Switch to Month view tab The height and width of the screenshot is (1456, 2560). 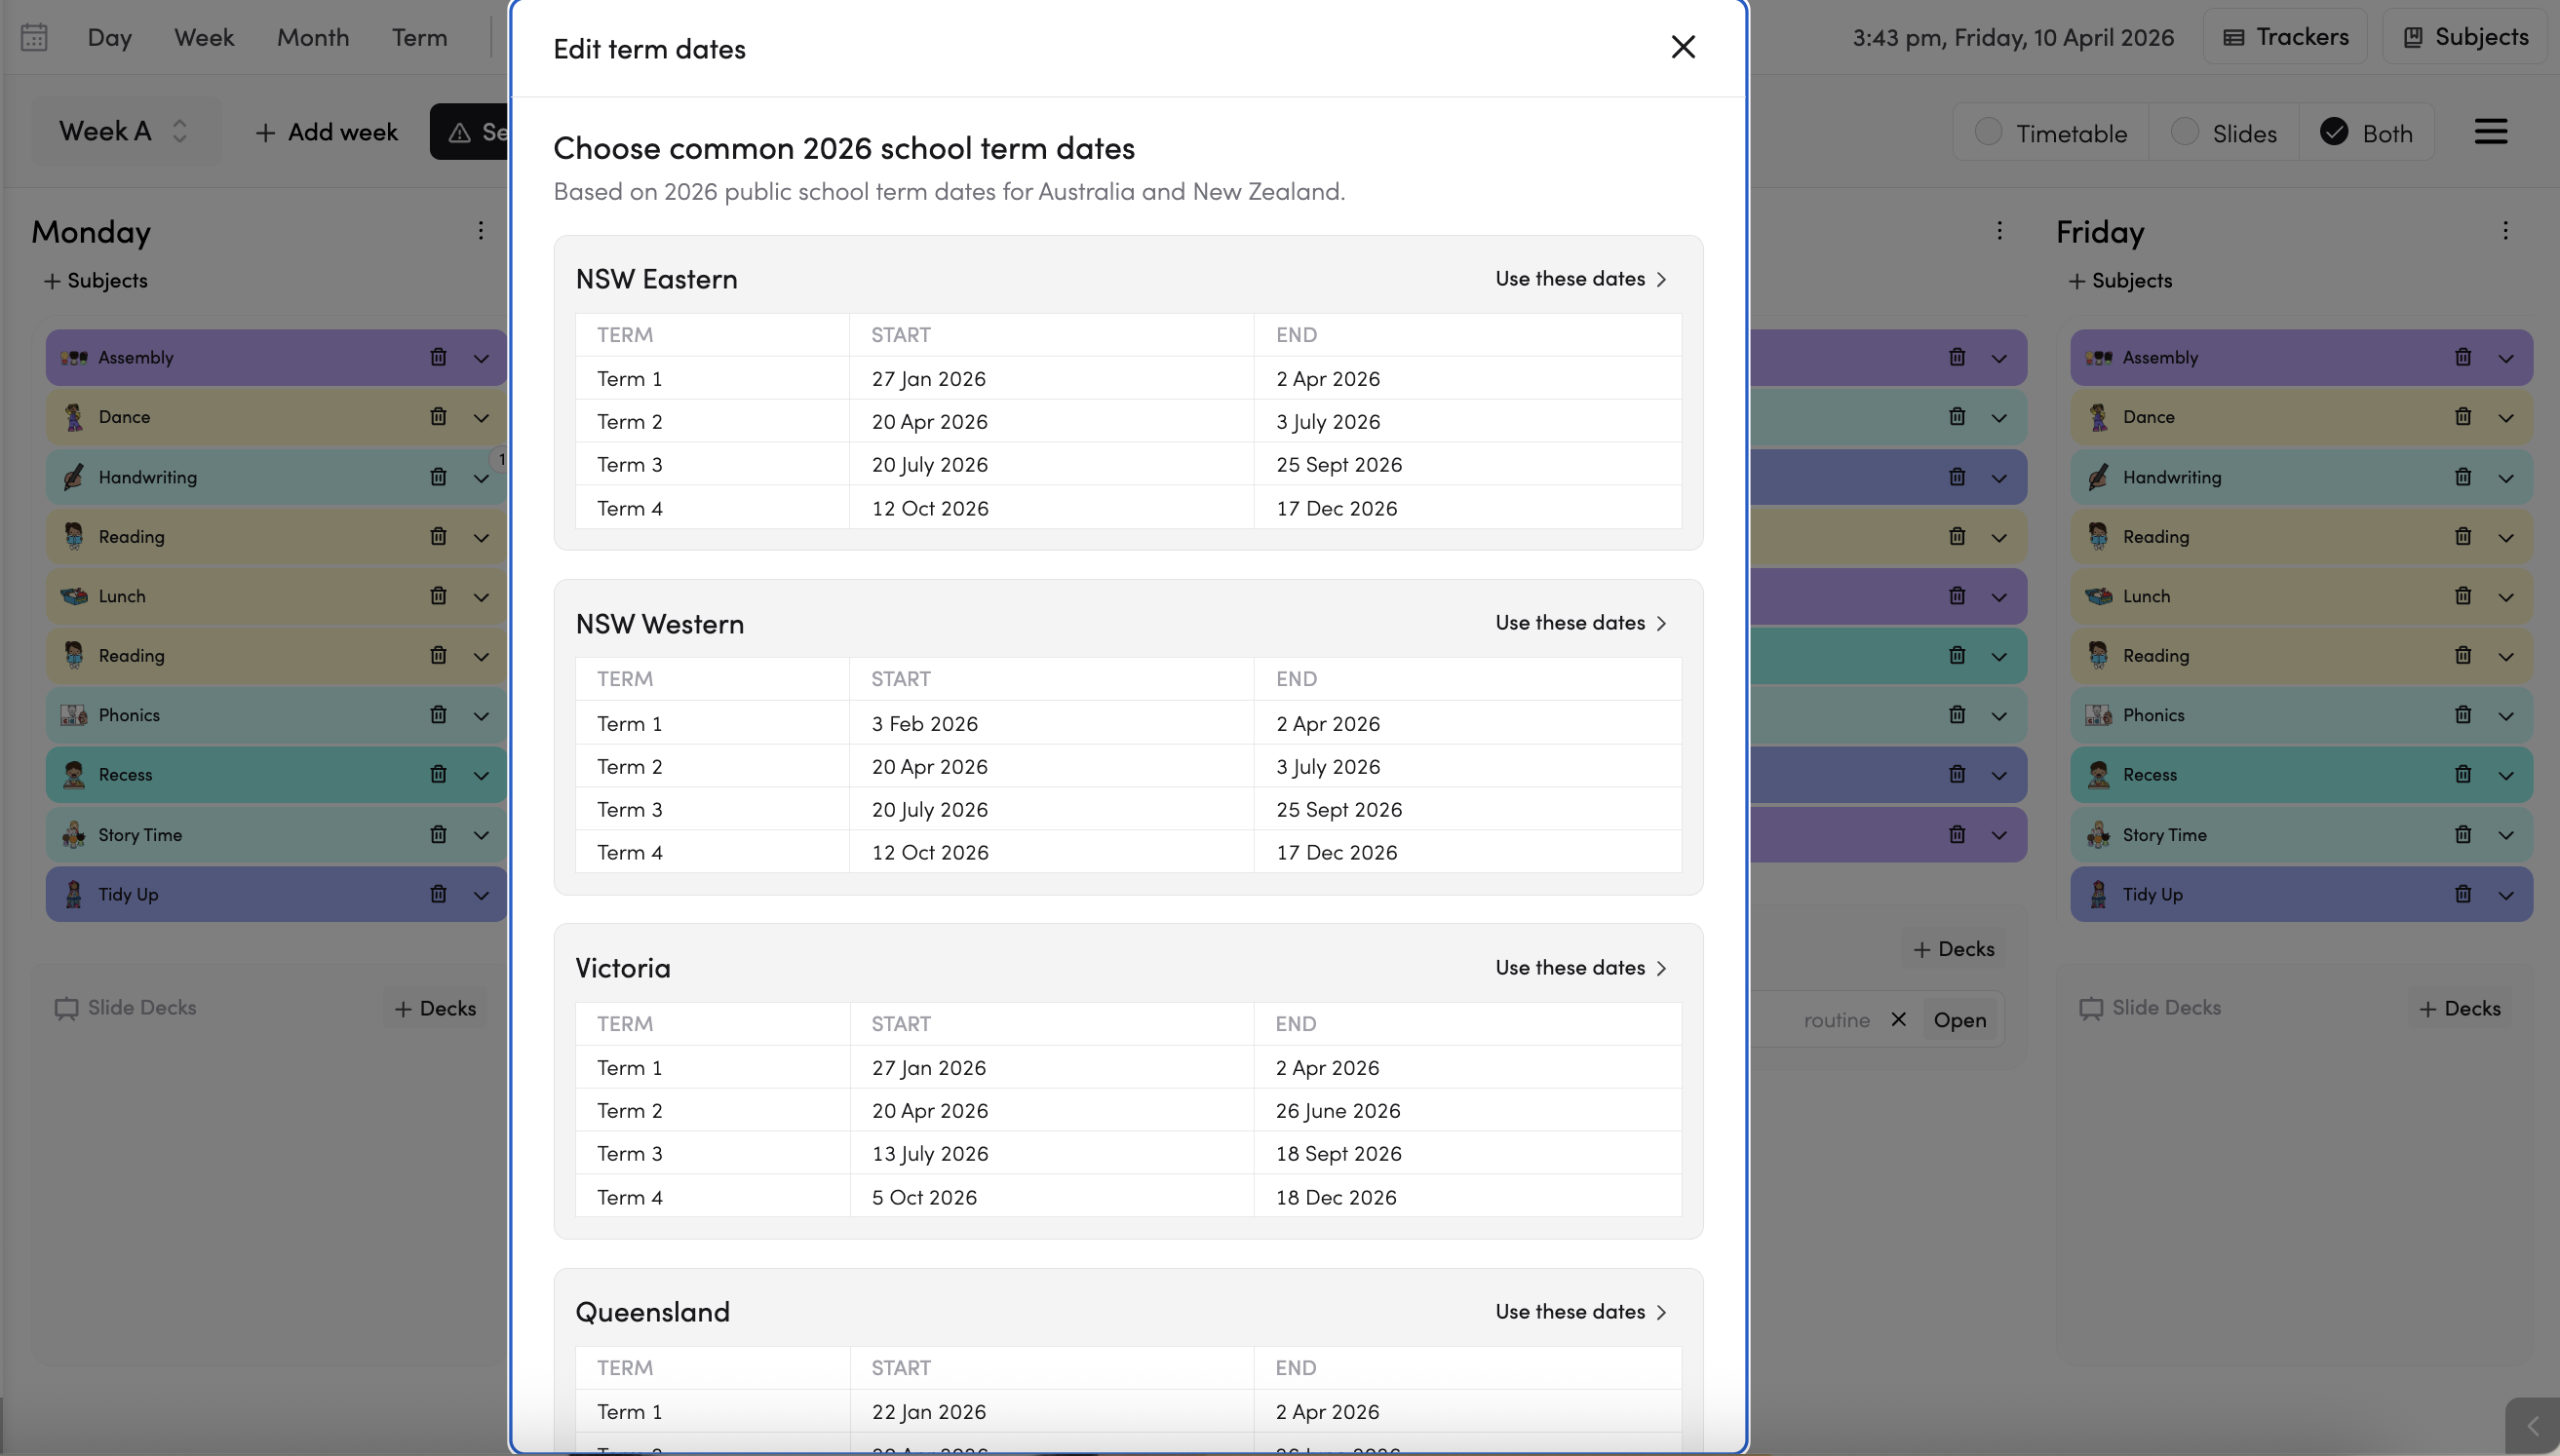pyautogui.click(x=313, y=37)
